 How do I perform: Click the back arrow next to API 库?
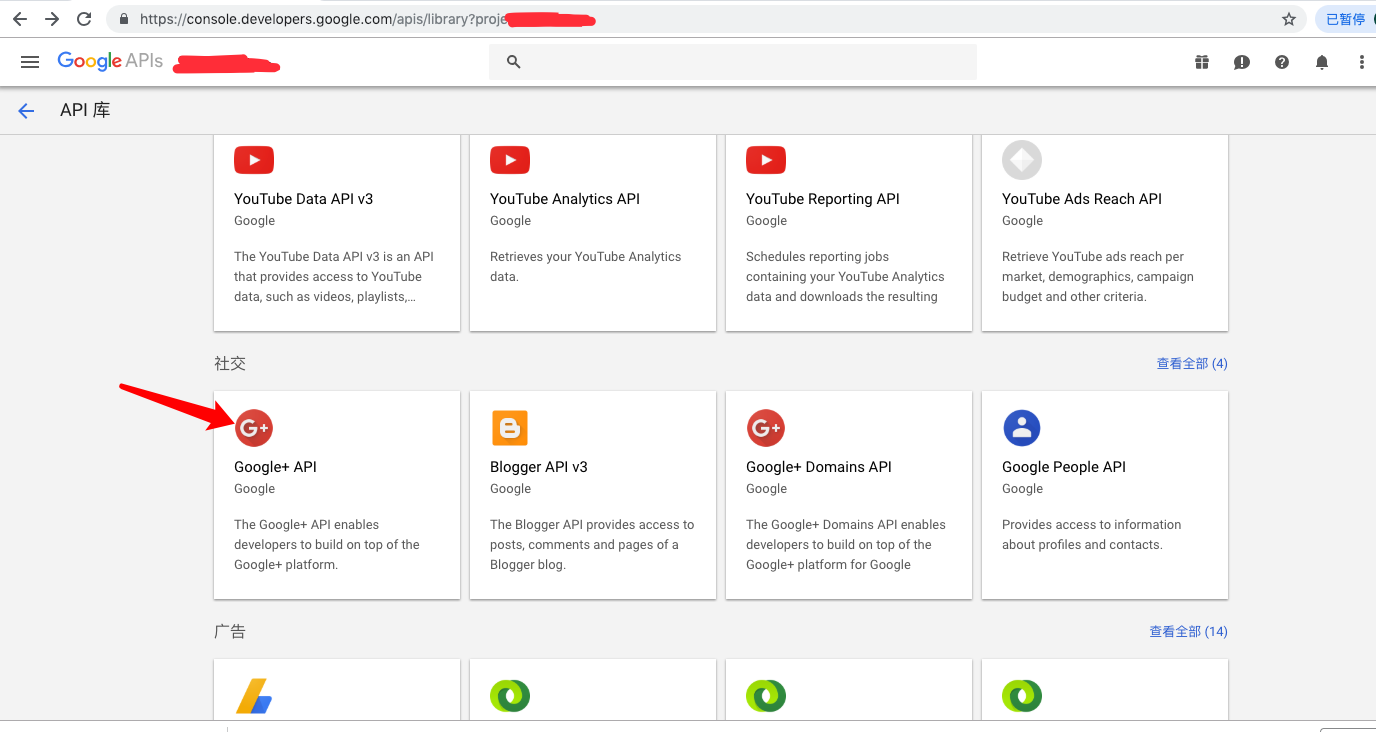(x=25, y=110)
